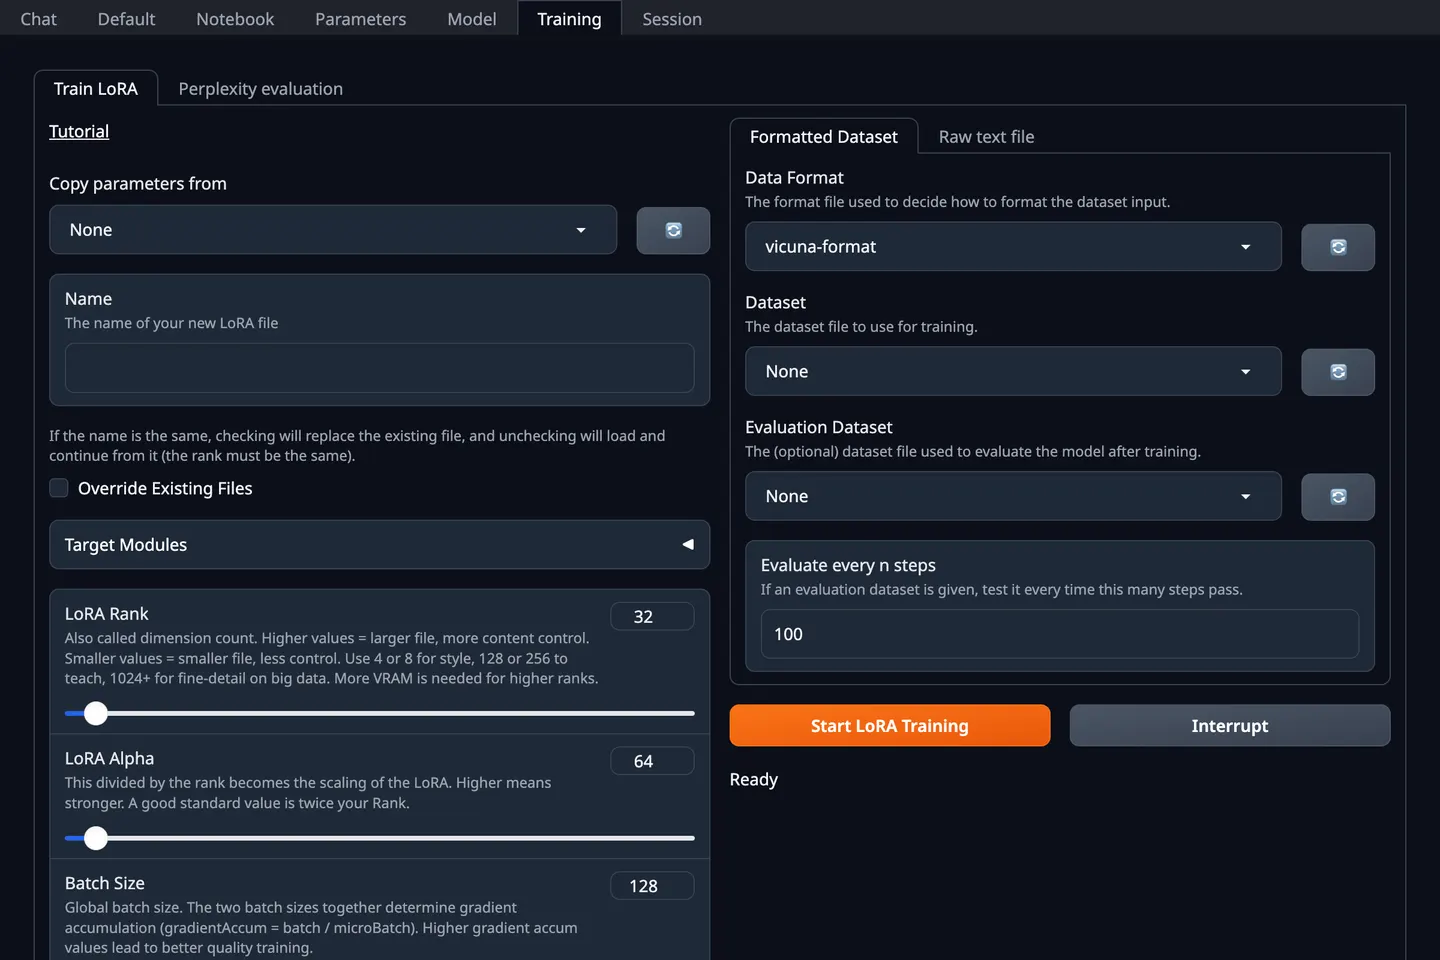Click the LoRA Rank value box
The image size is (1440, 960).
coord(652,617)
